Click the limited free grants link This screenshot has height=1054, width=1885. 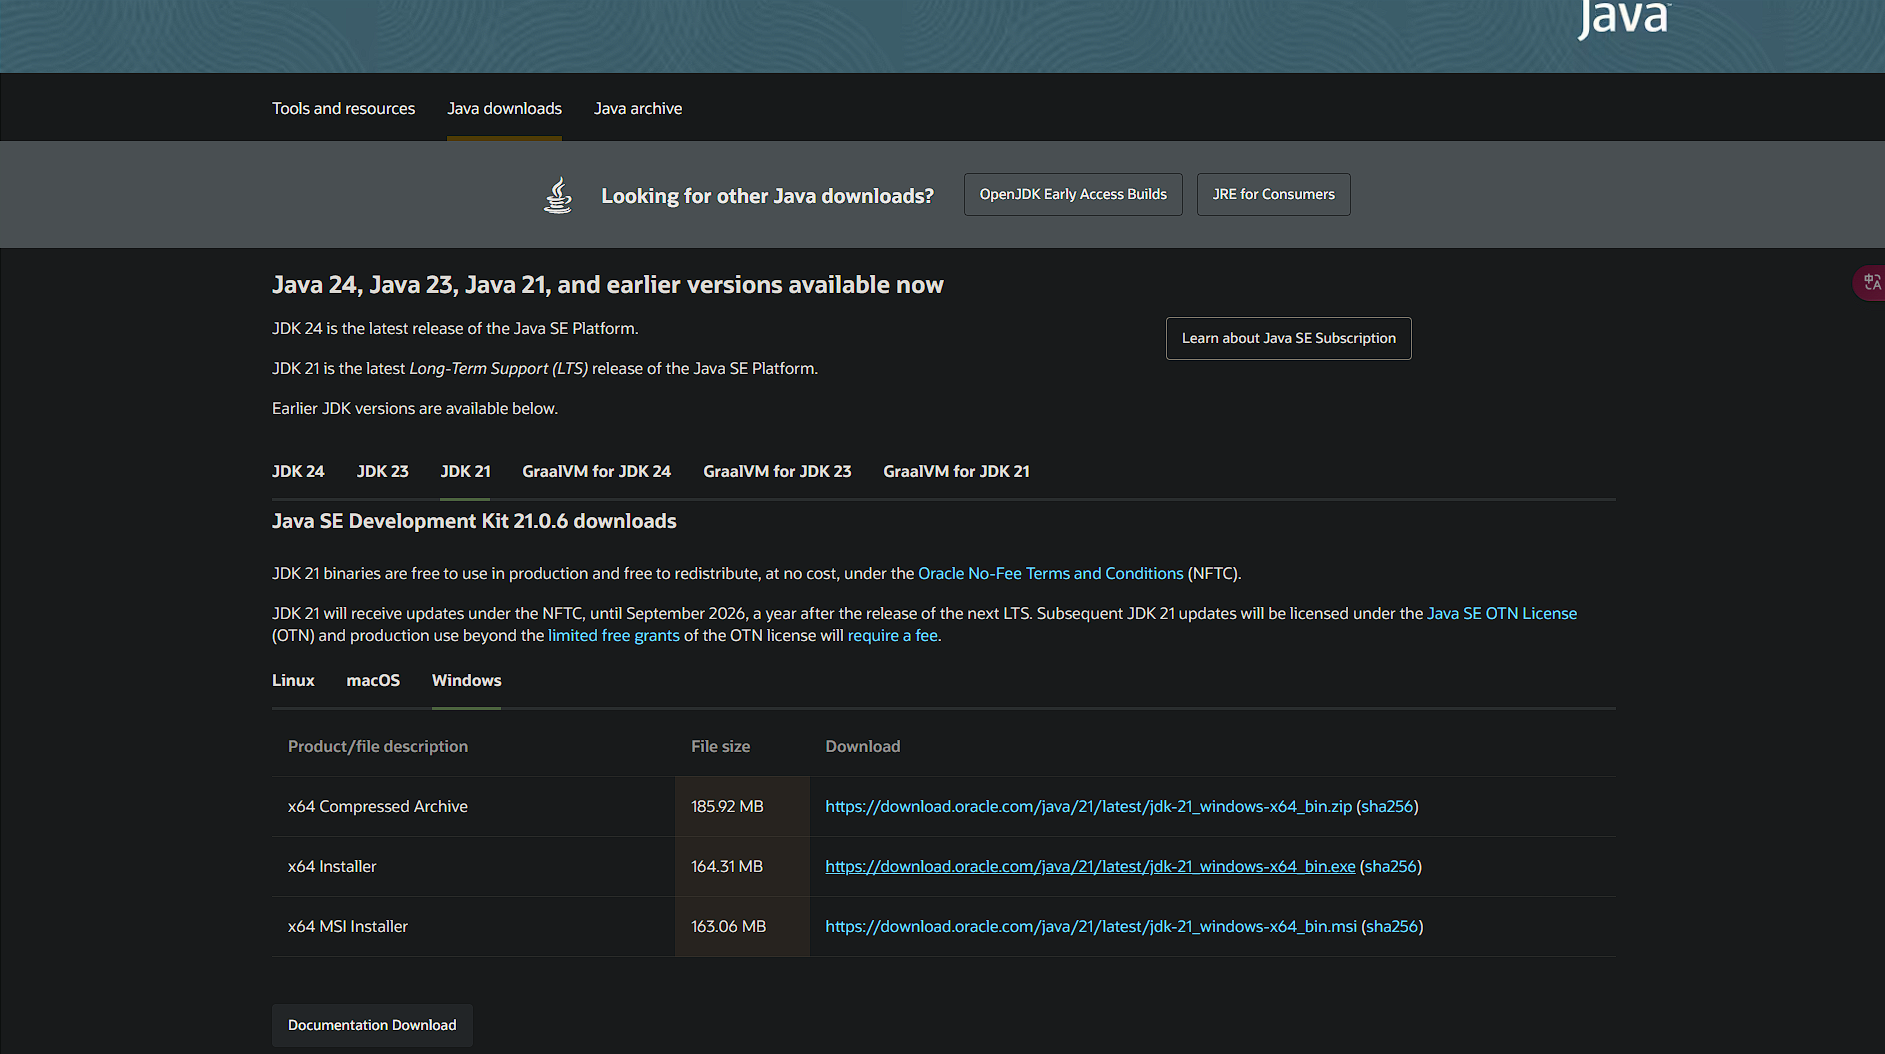(613, 635)
